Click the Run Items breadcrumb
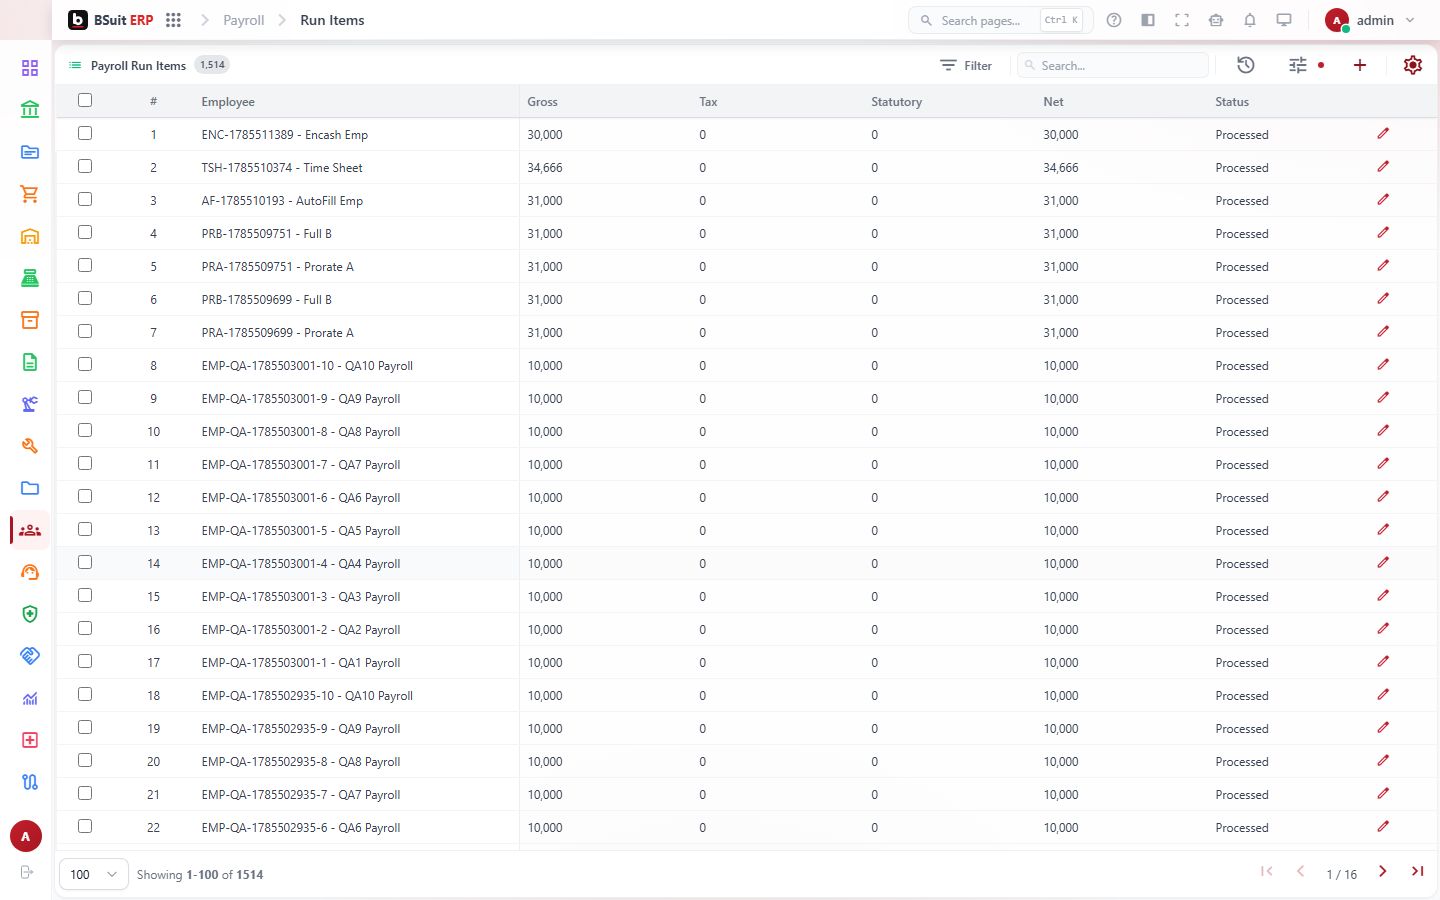1440x900 pixels. [x=332, y=20]
